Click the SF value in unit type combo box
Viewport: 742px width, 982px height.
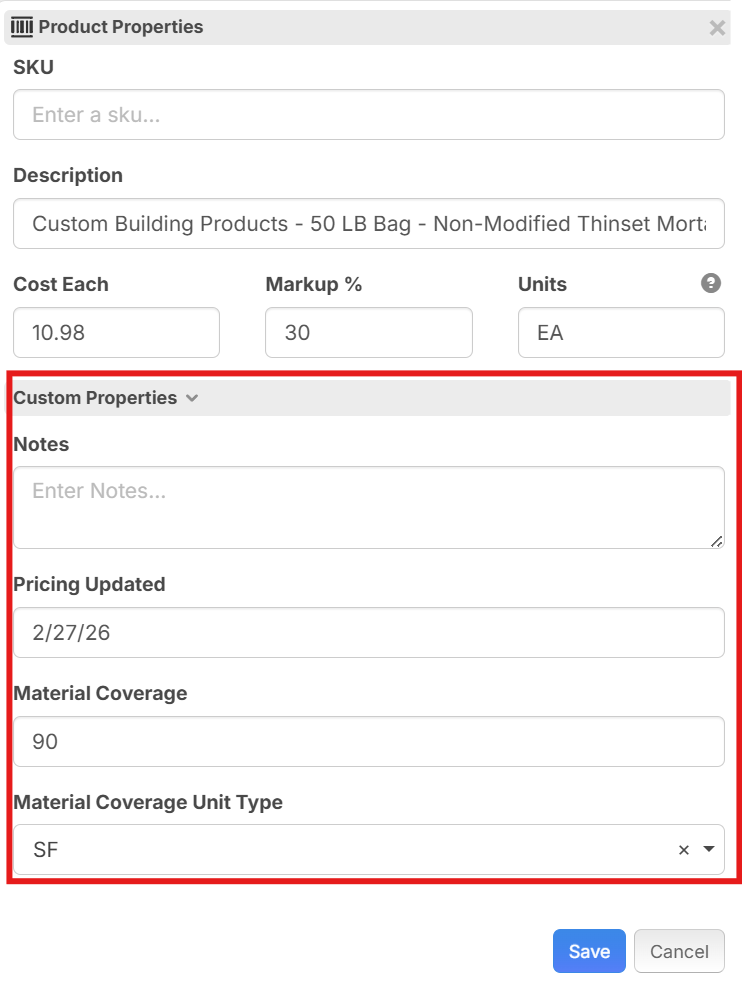click(x=46, y=850)
